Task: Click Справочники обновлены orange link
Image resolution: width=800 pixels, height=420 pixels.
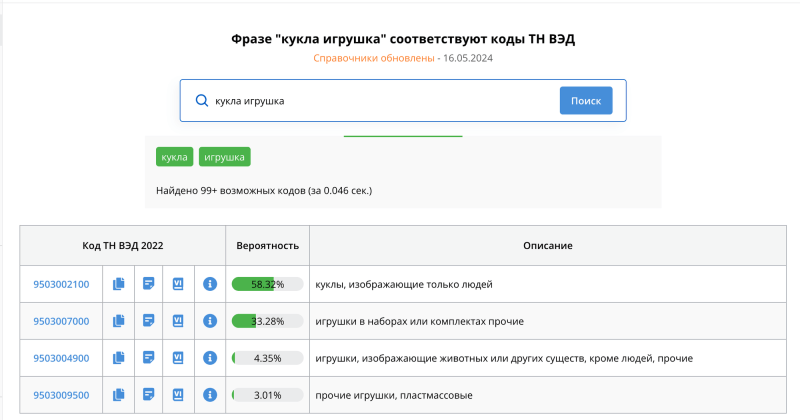Action: pos(373,58)
